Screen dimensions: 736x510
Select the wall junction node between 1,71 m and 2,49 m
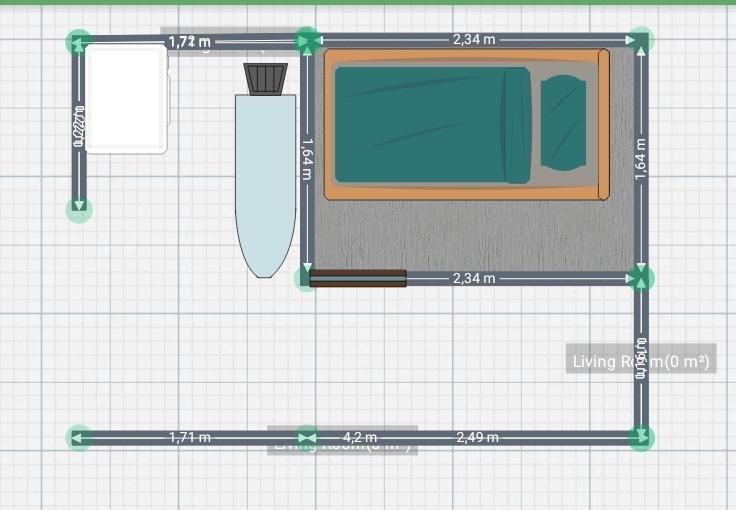point(307,437)
